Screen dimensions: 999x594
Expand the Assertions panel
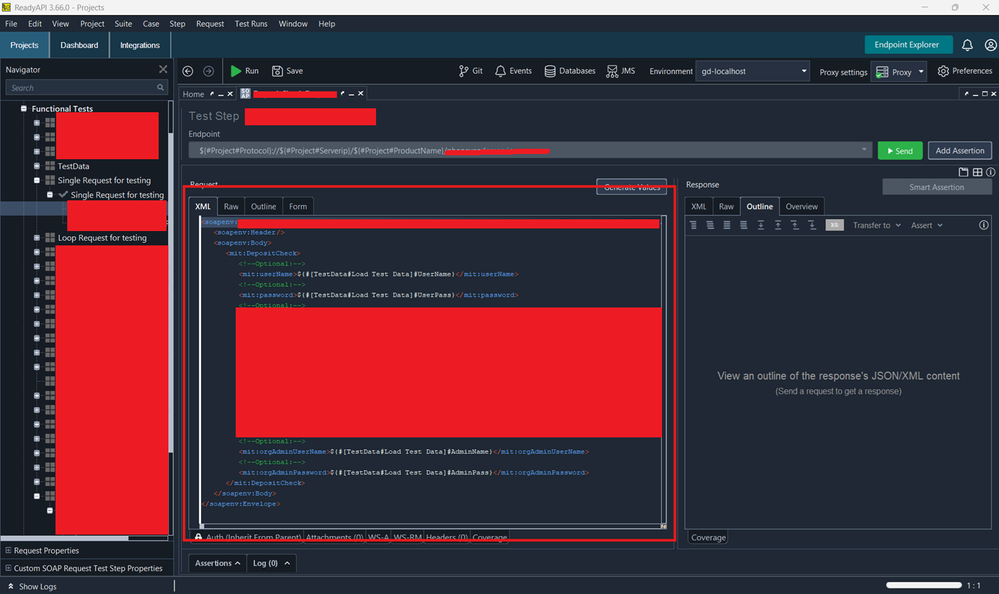coord(218,563)
